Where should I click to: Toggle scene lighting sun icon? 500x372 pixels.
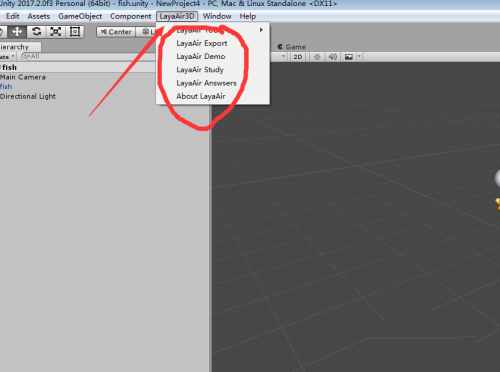[x=317, y=57]
